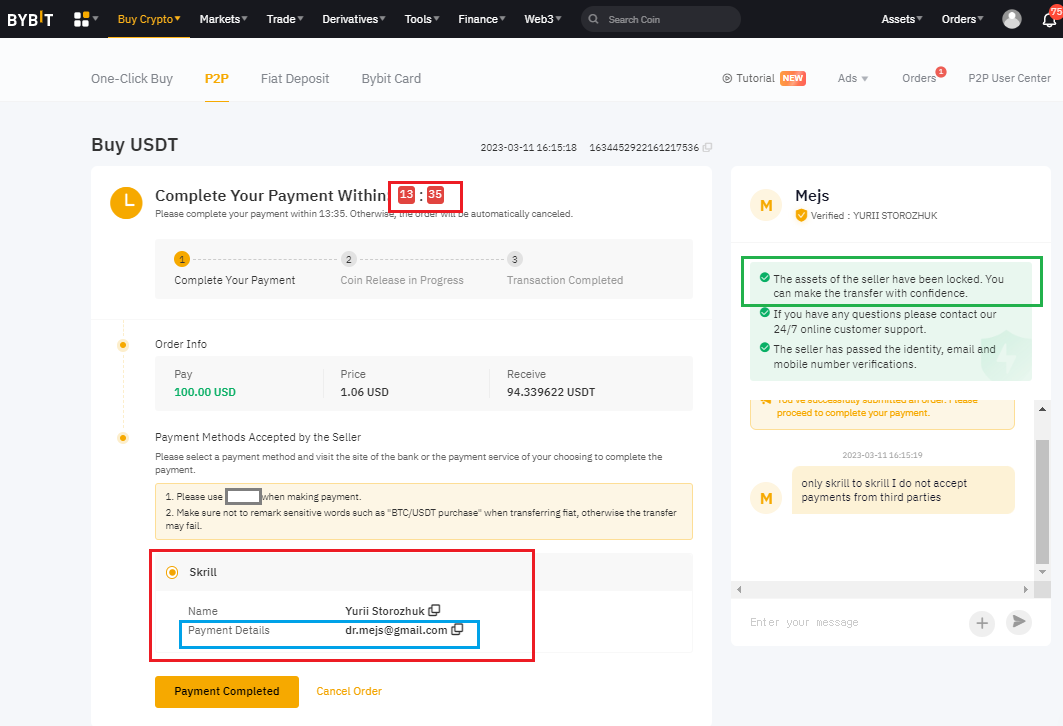Click the attachment plus icon in chat
The height and width of the screenshot is (726, 1063).
click(982, 623)
